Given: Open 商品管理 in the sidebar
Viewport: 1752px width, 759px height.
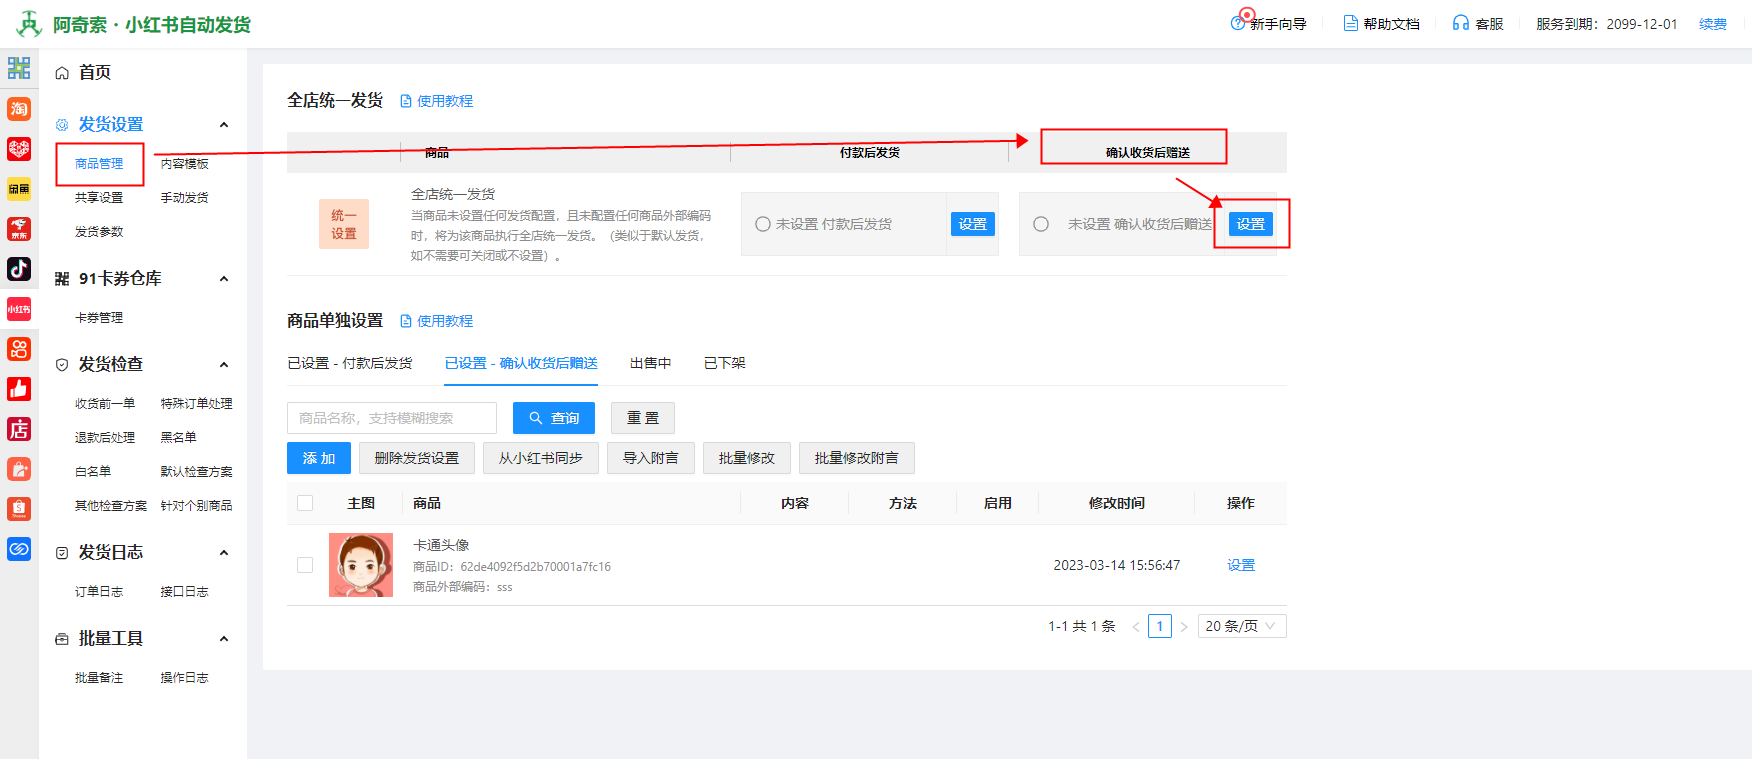Looking at the screenshot, I should (99, 164).
